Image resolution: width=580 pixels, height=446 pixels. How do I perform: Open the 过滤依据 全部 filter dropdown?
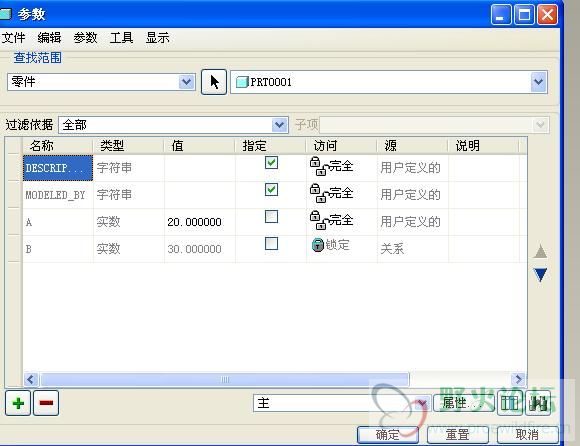[x=280, y=125]
